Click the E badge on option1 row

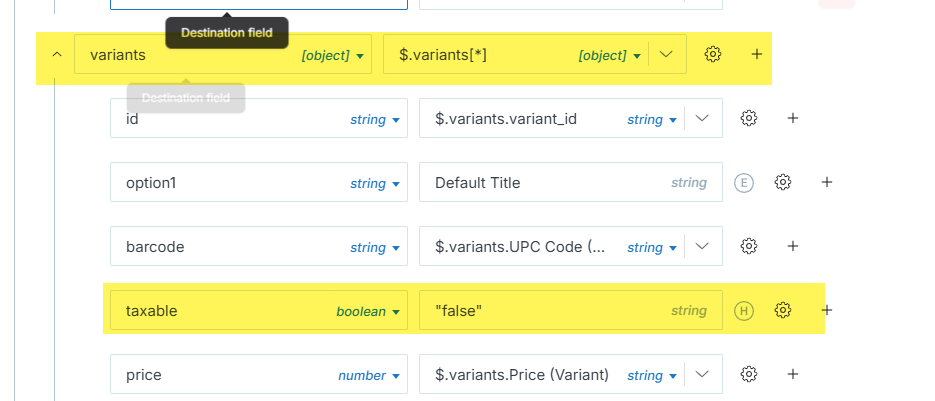coord(743,182)
